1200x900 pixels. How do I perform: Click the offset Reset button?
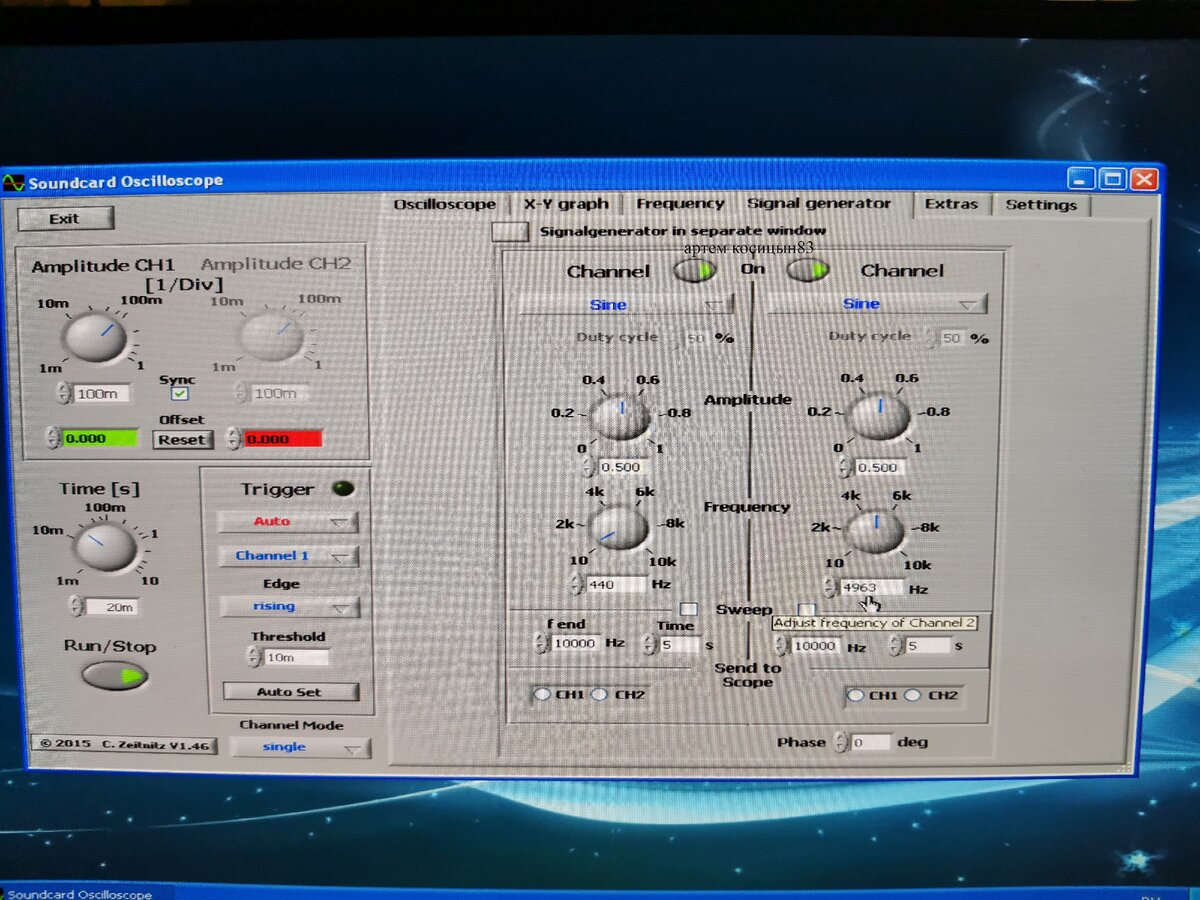(182, 439)
